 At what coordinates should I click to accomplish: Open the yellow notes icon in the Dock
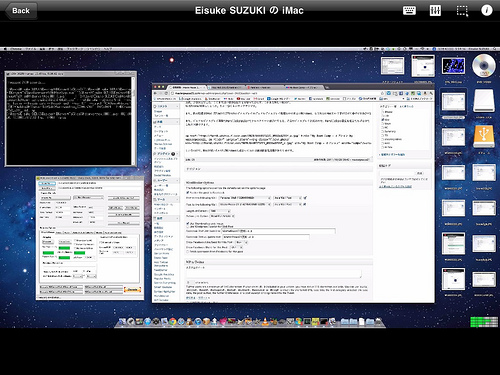click(x=315, y=321)
